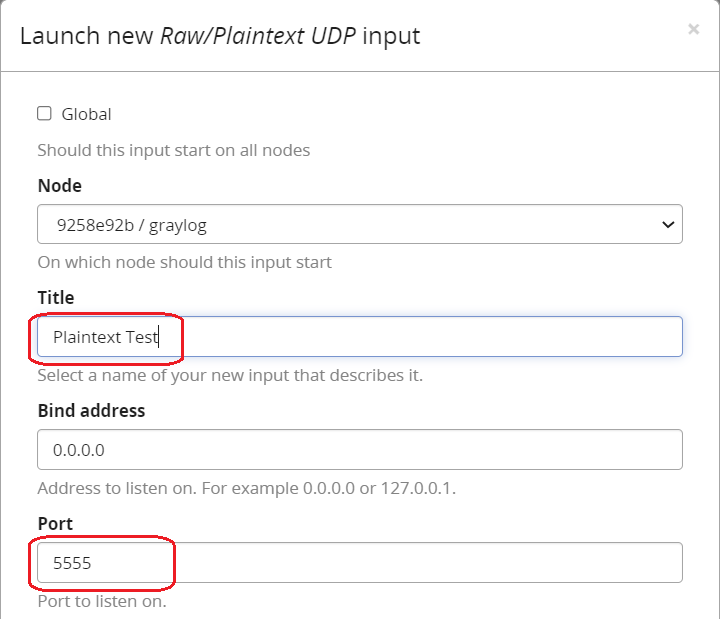Click into the Bind address 0.0.0.0 field
The width and height of the screenshot is (720, 619).
(x=360, y=450)
